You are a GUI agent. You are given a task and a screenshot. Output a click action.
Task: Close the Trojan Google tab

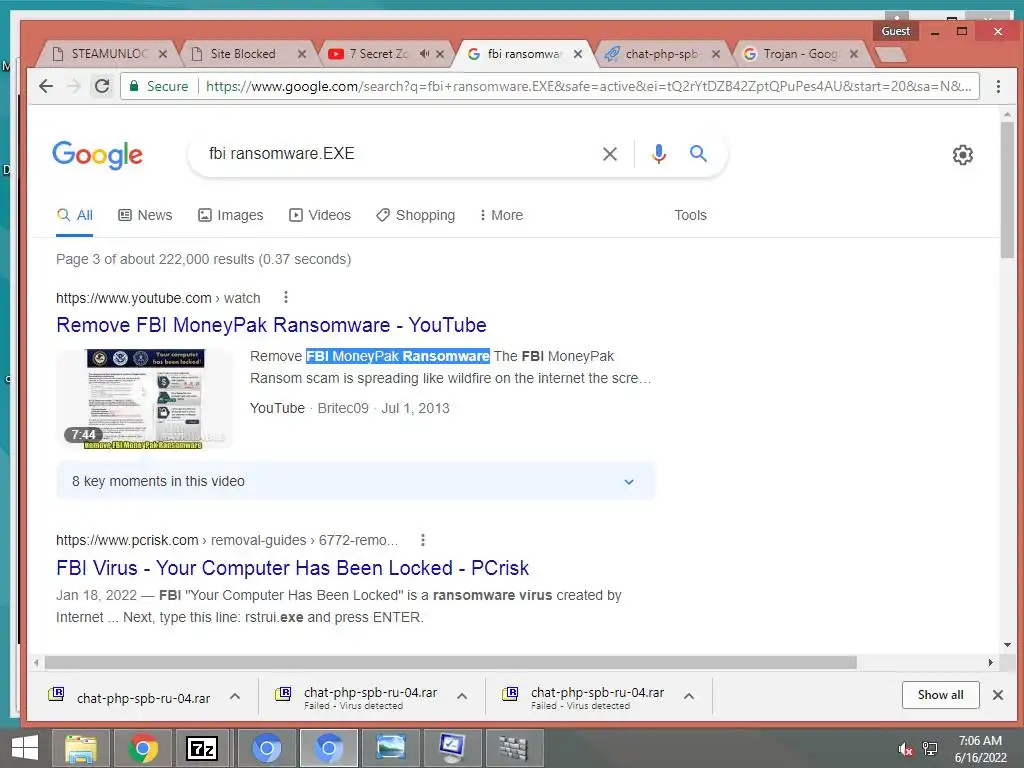[x=854, y=54]
